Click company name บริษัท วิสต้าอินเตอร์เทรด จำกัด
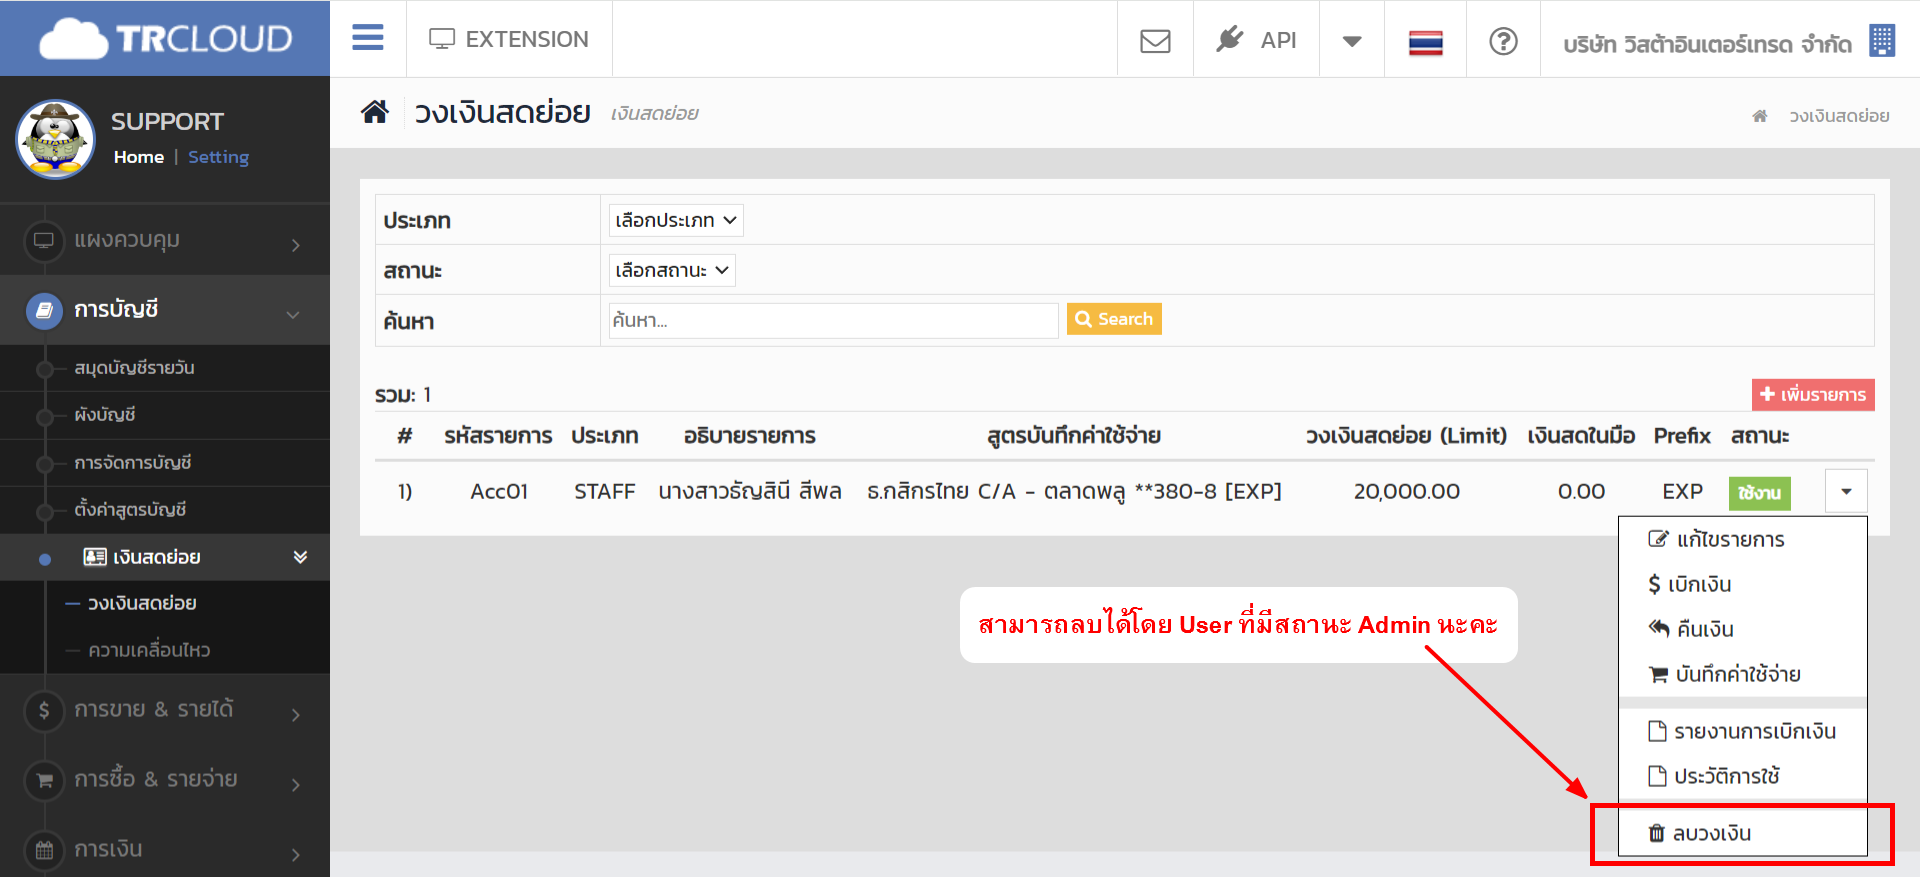 (x=1707, y=44)
